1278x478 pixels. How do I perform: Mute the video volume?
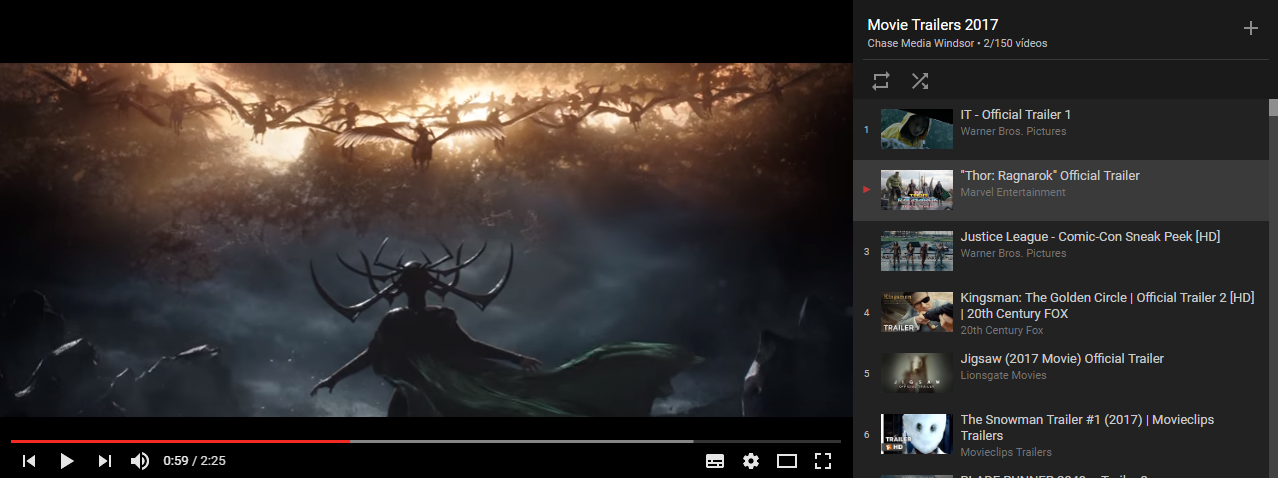pos(140,461)
